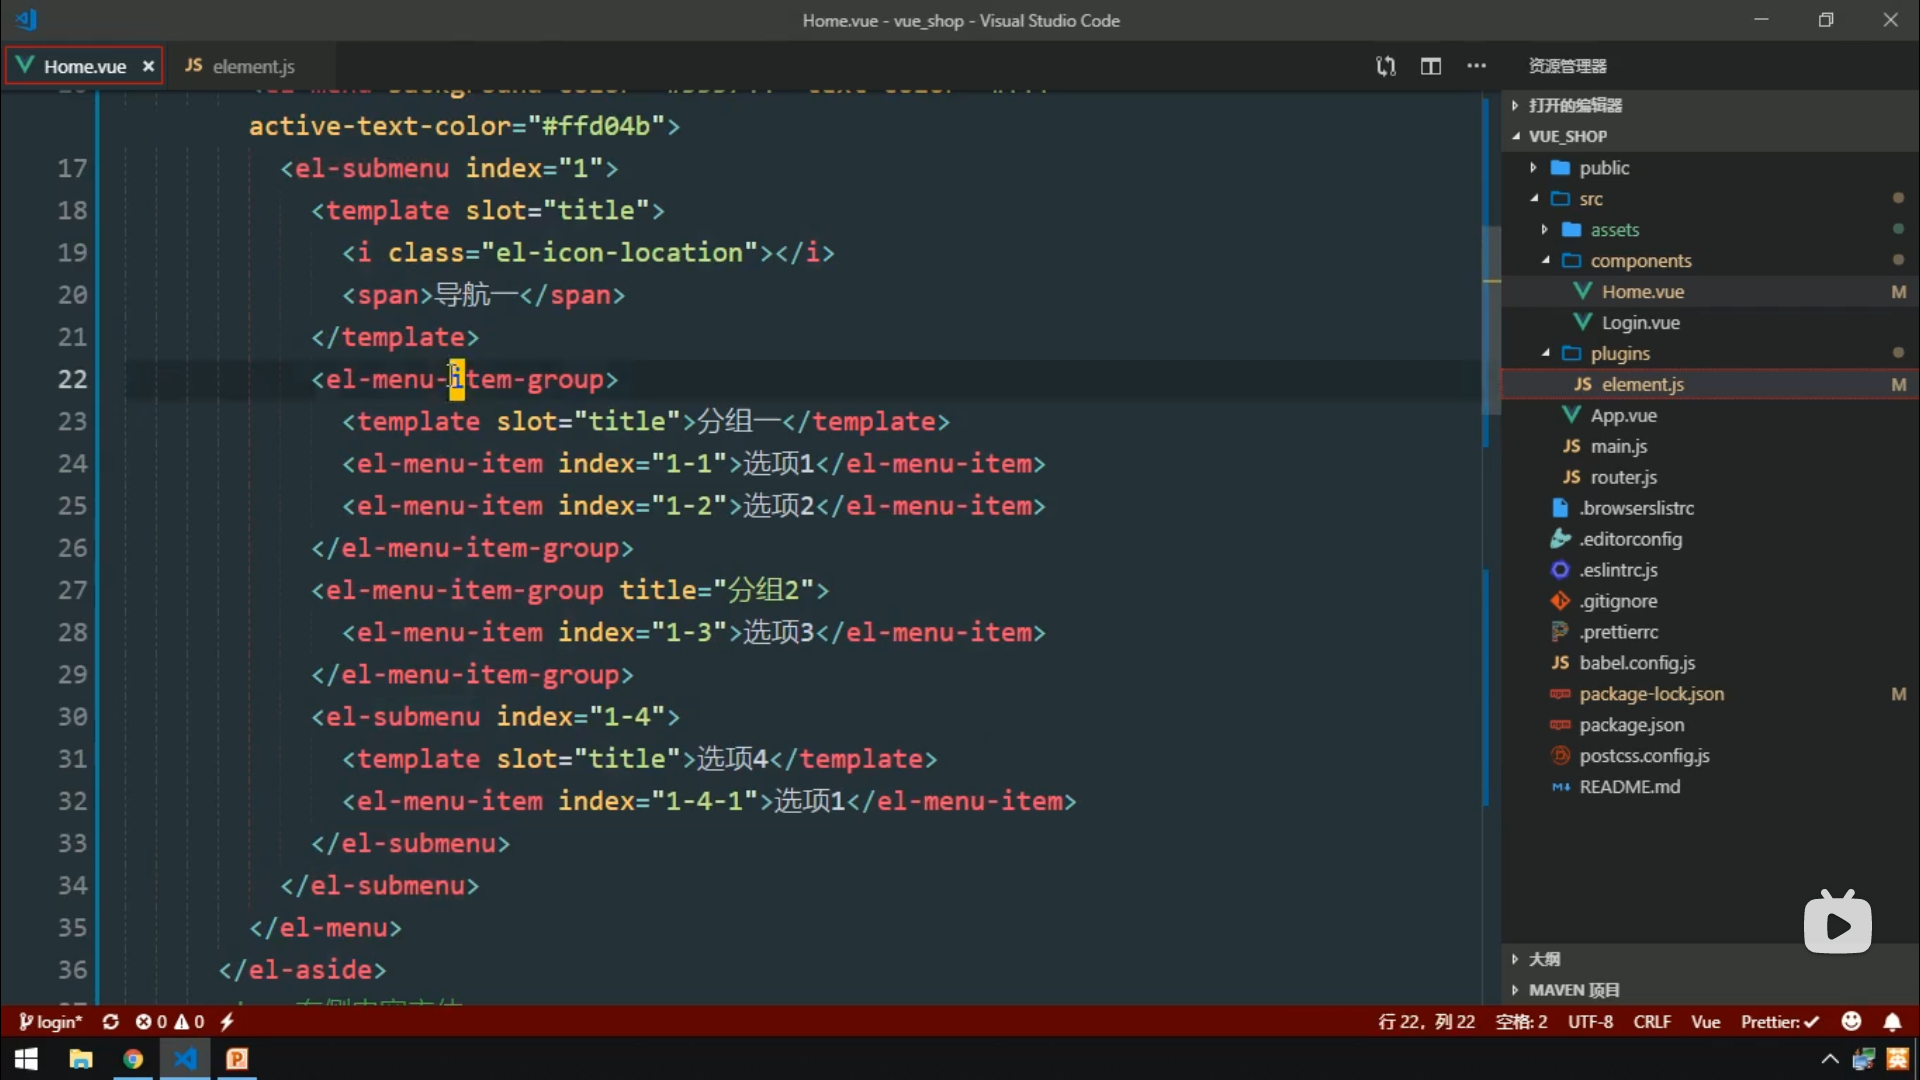Show hidden system tray icons

point(1829,1059)
